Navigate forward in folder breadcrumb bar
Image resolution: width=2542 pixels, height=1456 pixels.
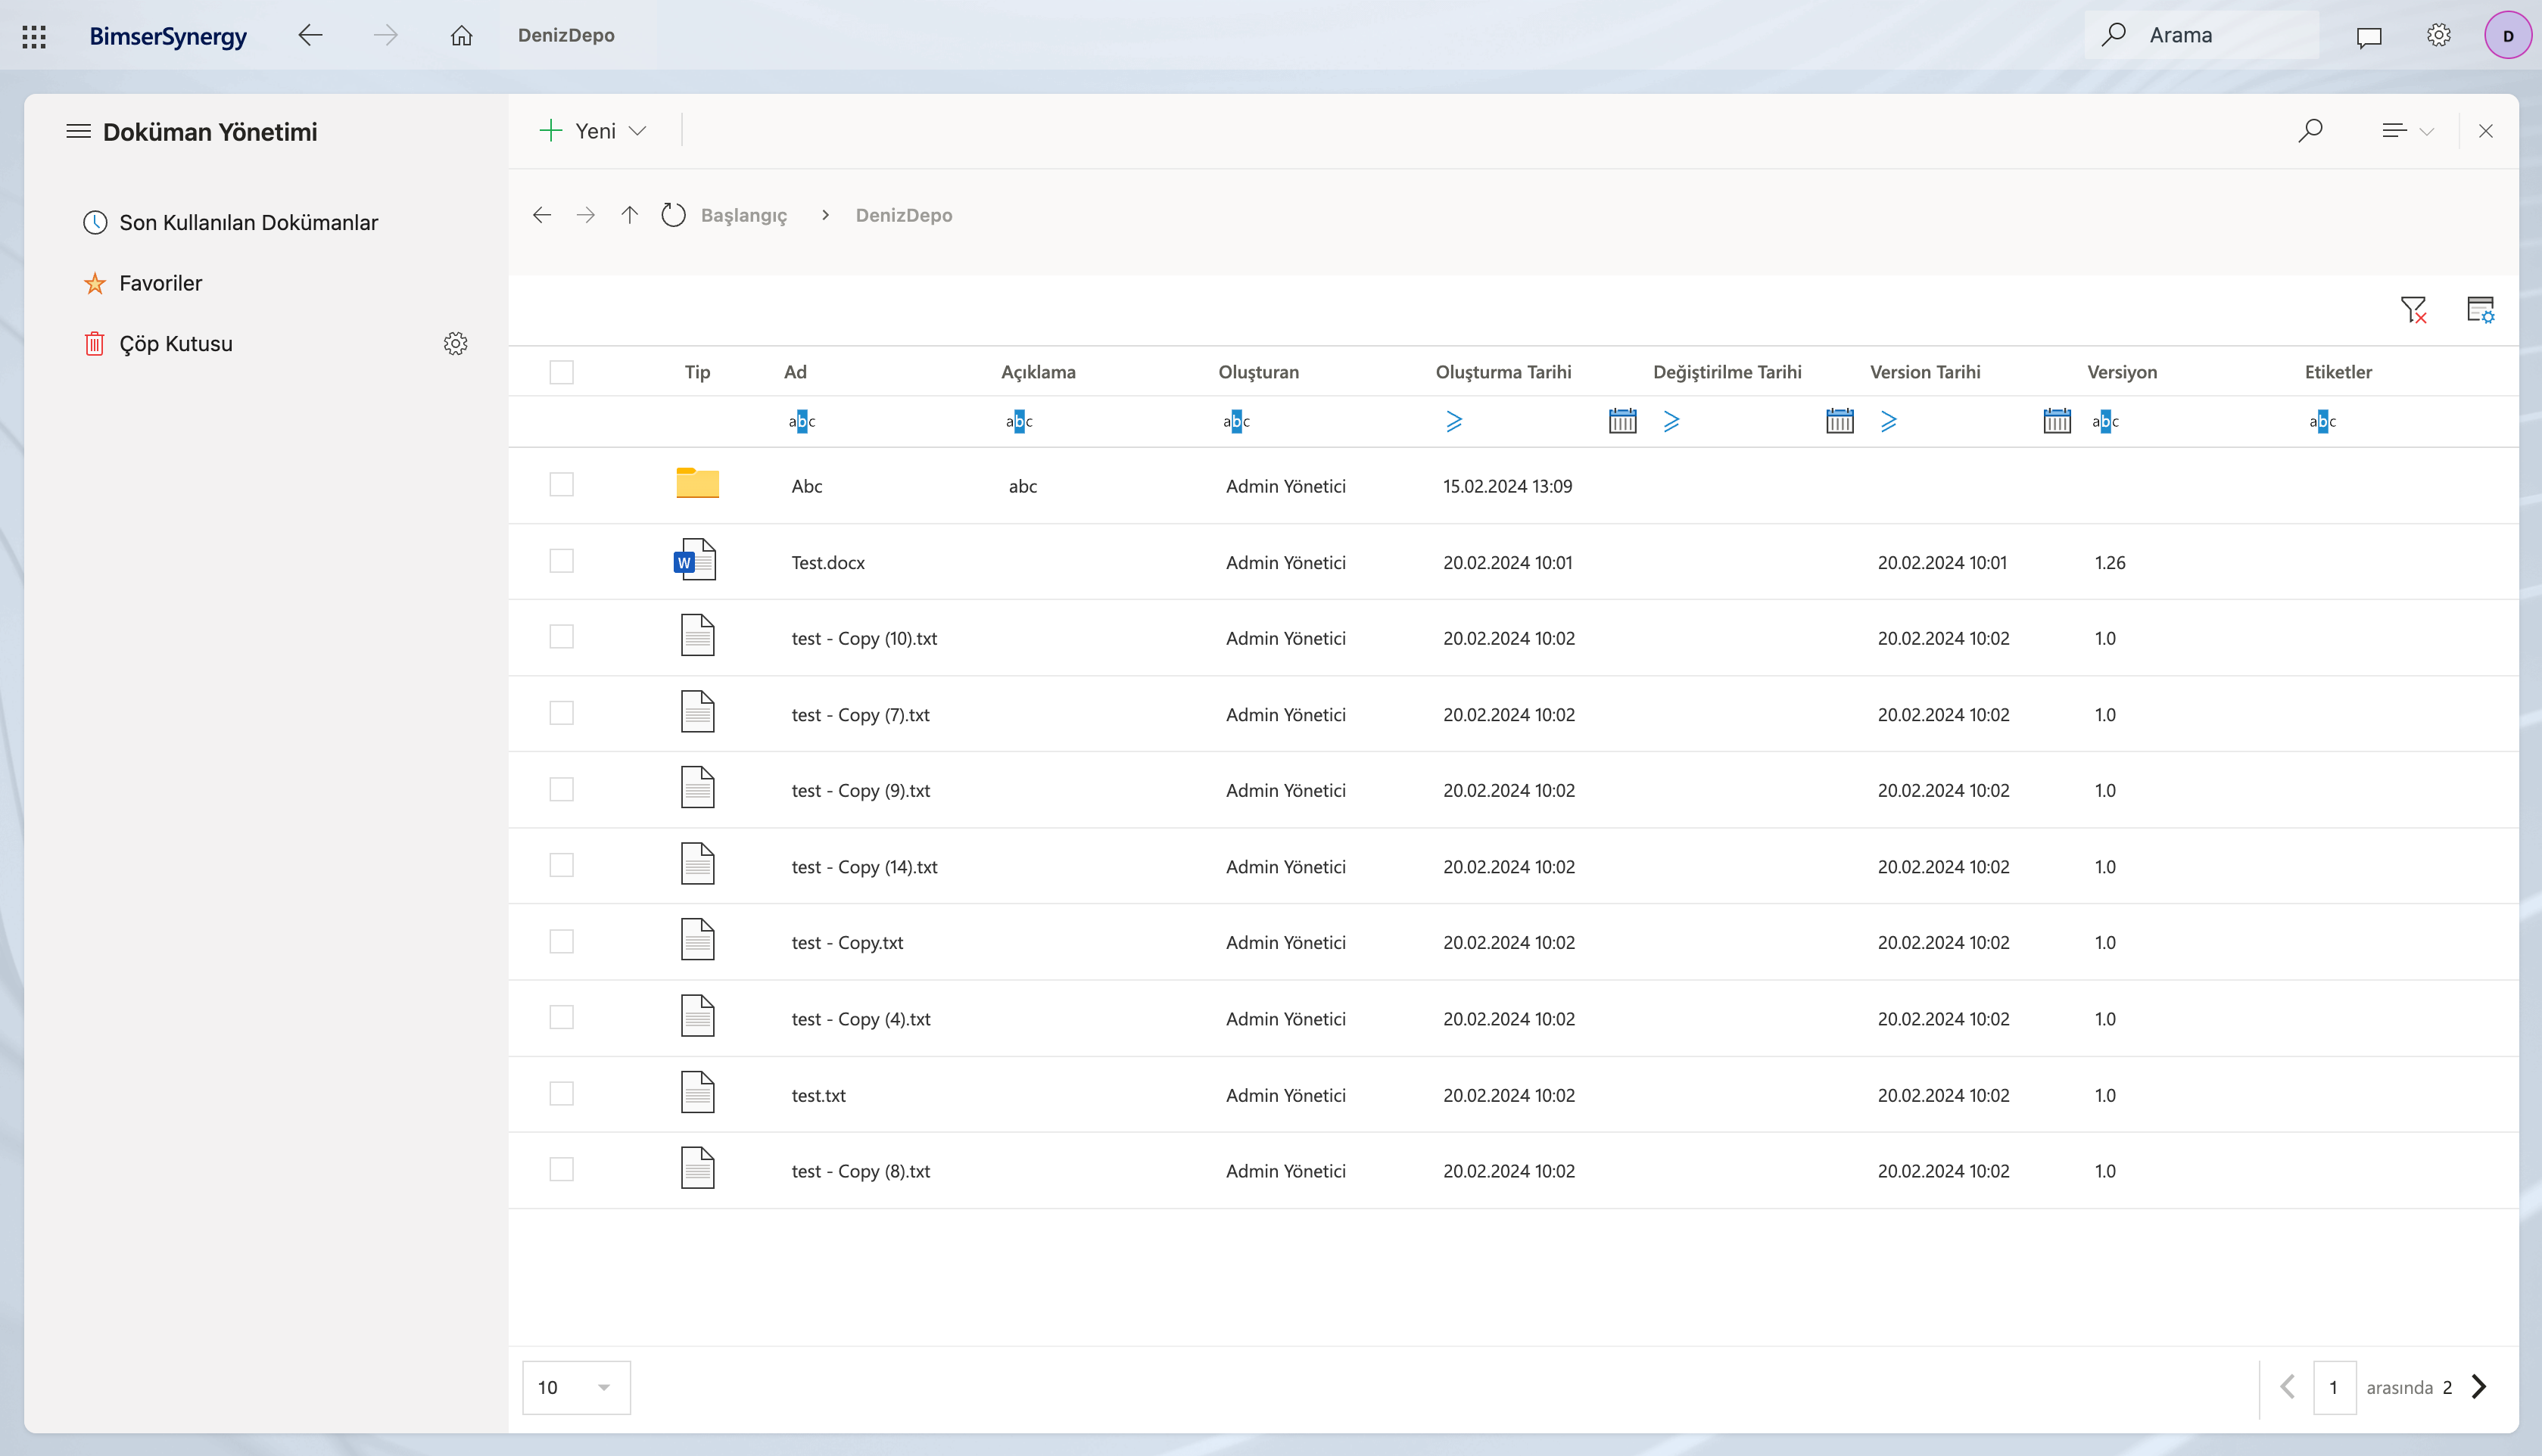586,215
